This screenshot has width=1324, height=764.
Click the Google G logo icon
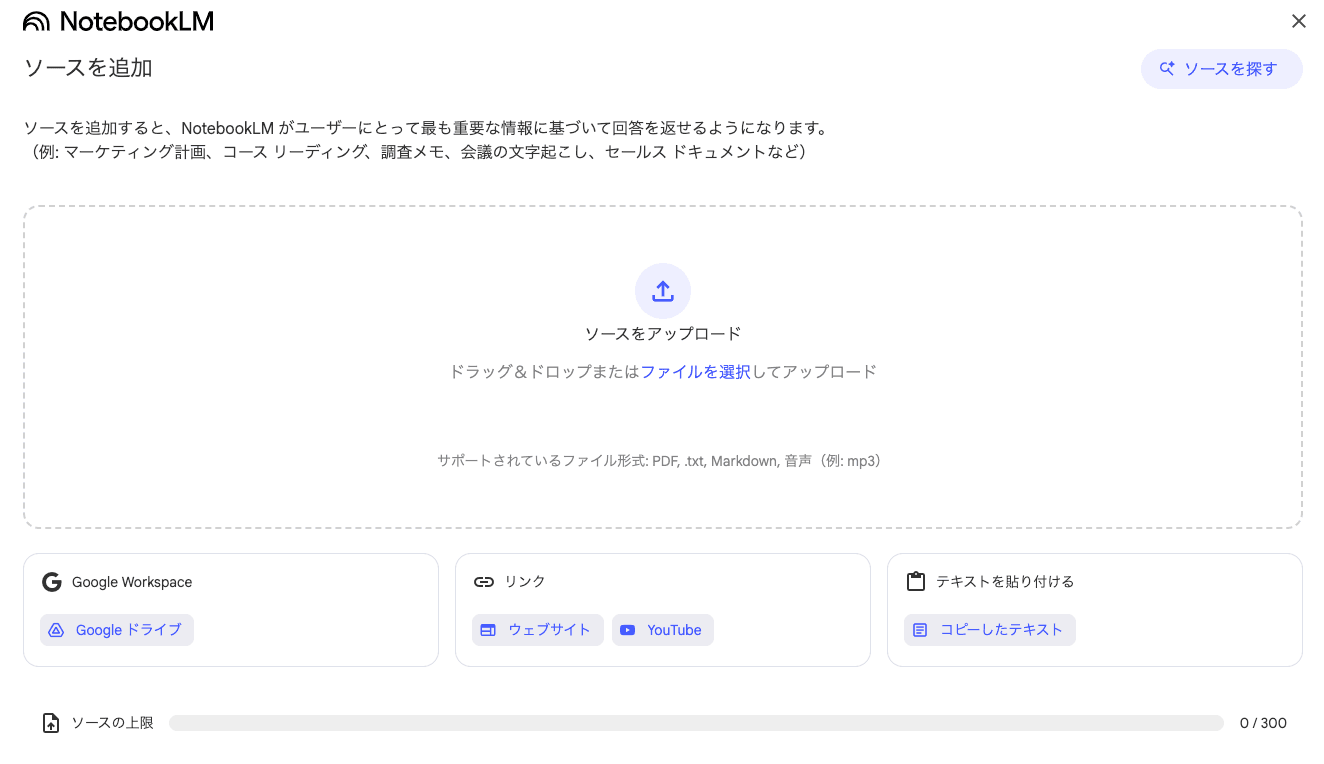(x=51, y=582)
